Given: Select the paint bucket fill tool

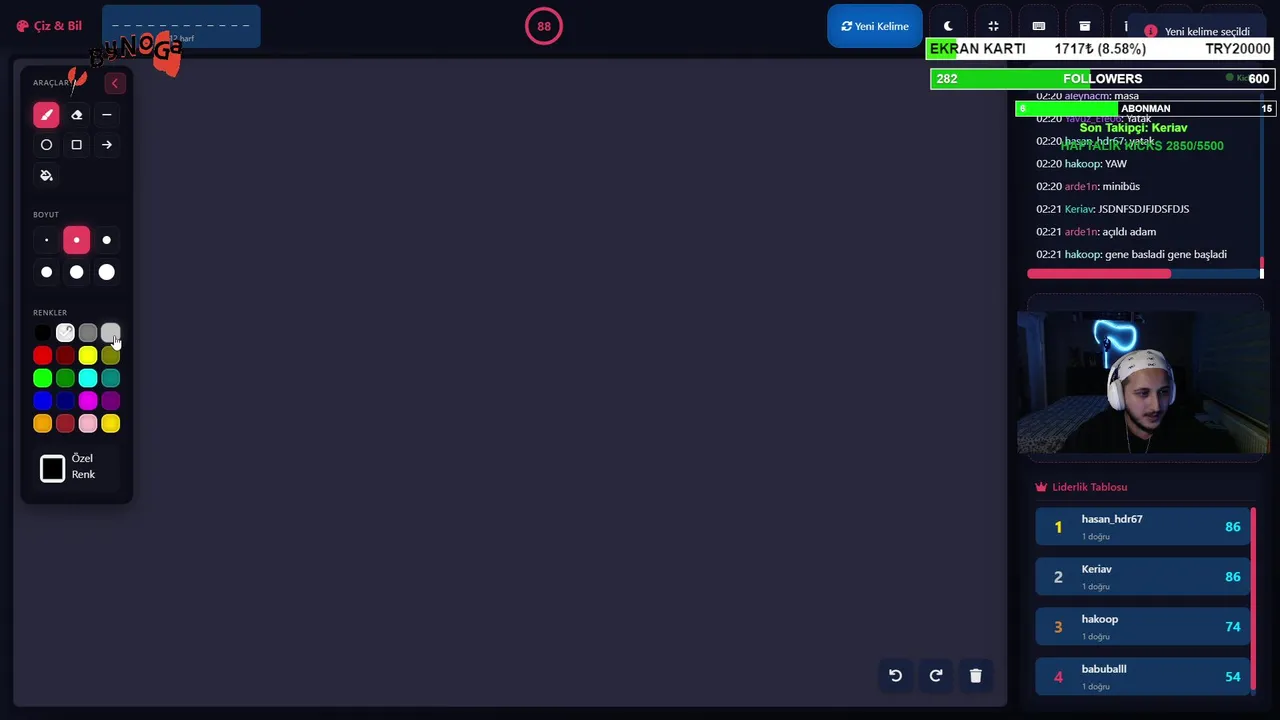Looking at the screenshot, I should [46, 175].
